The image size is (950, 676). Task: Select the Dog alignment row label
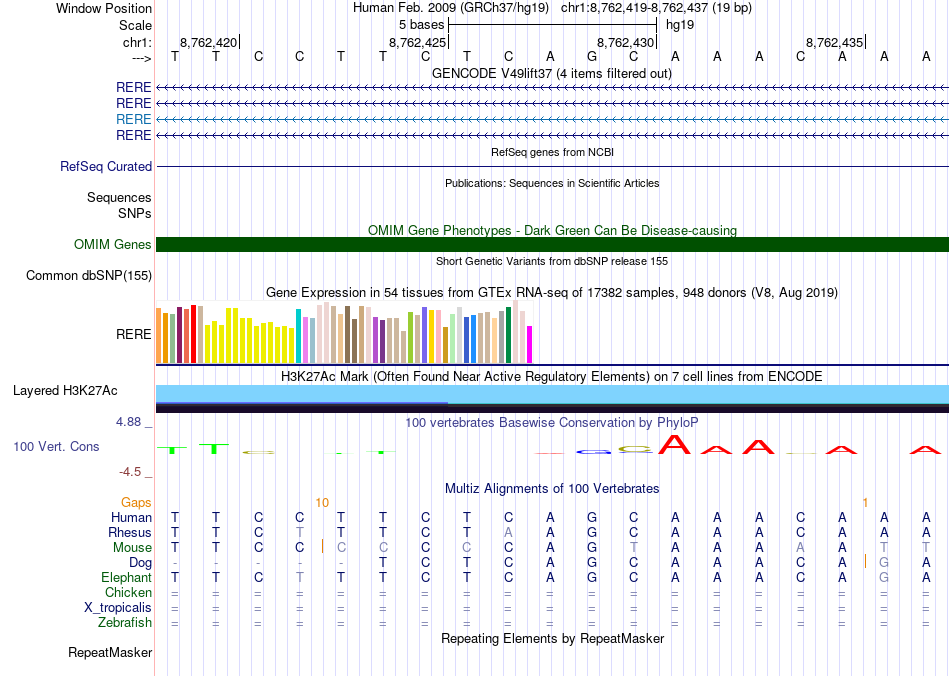(140, 563)
